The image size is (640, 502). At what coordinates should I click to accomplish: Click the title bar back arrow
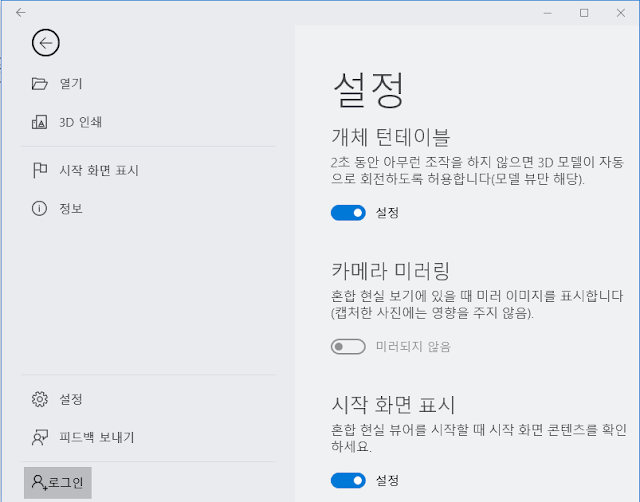click(20, 13)
